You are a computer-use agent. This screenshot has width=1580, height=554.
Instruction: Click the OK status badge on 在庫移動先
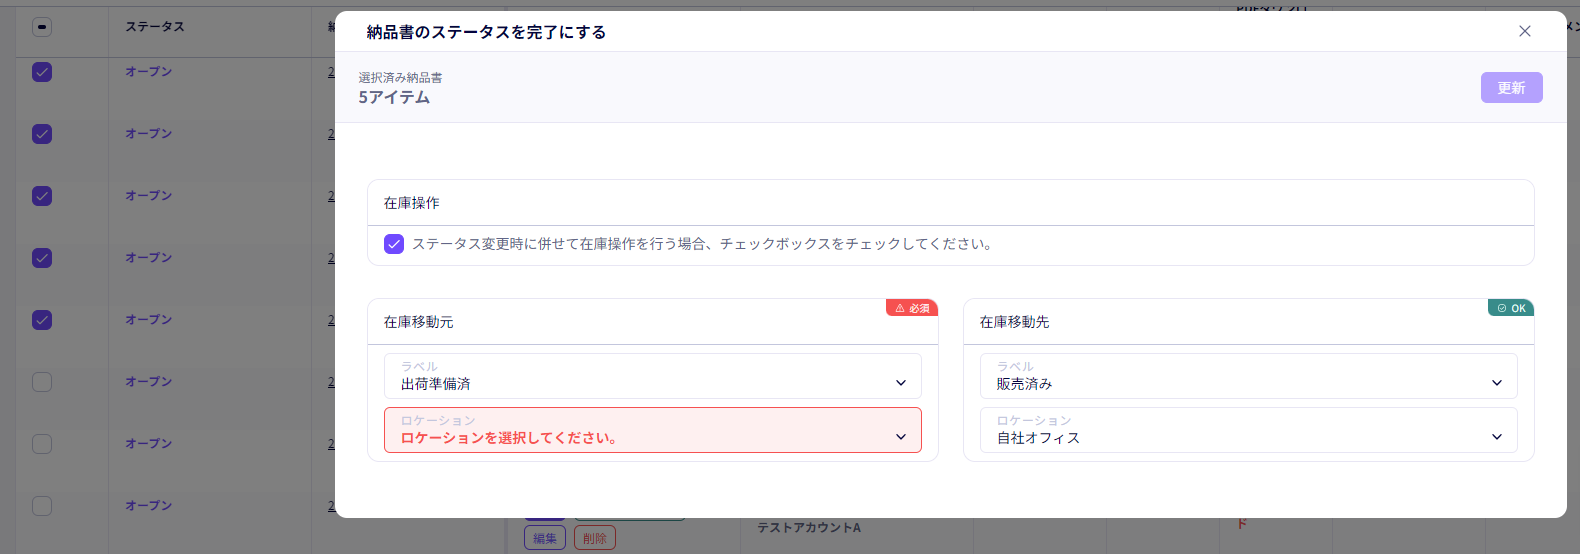[1510, 308]
